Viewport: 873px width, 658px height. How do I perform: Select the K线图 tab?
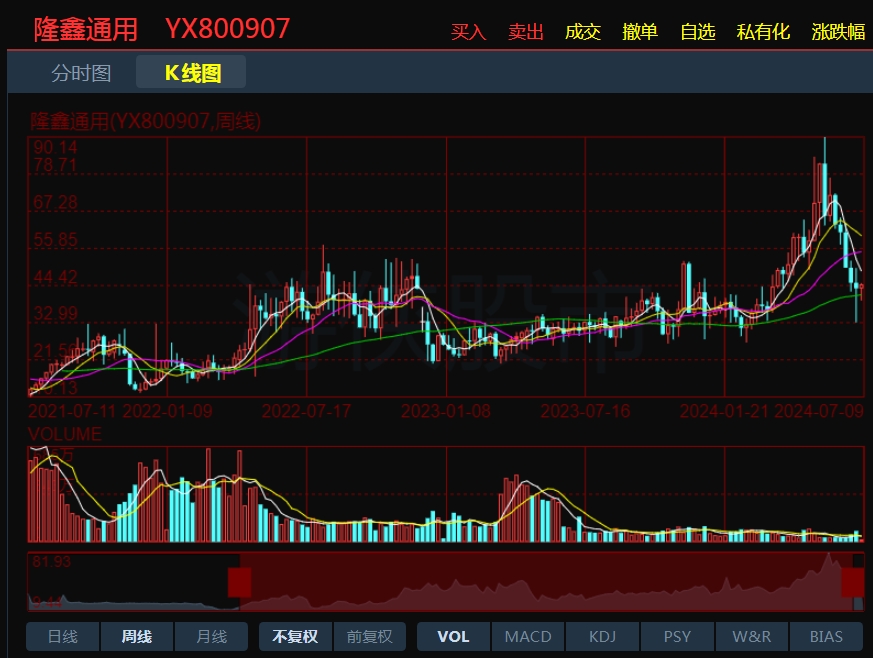pos(192,73)
